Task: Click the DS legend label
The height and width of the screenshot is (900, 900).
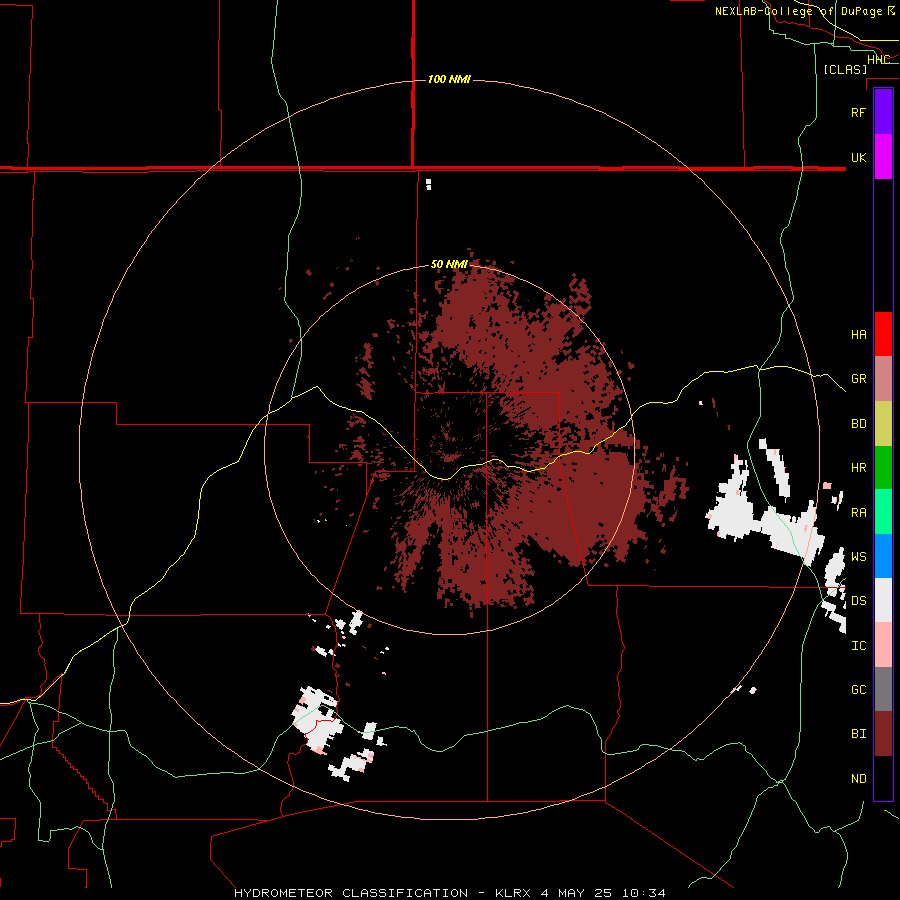Action: [858, 600]
